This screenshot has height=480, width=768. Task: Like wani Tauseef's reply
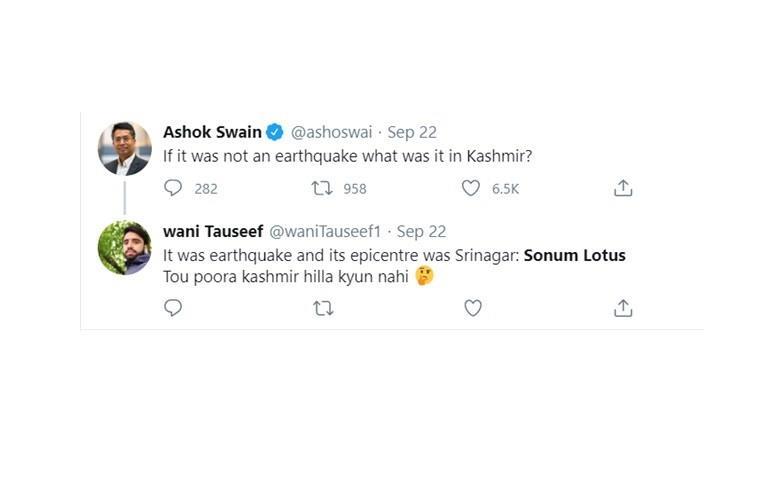tap(472, 308)
